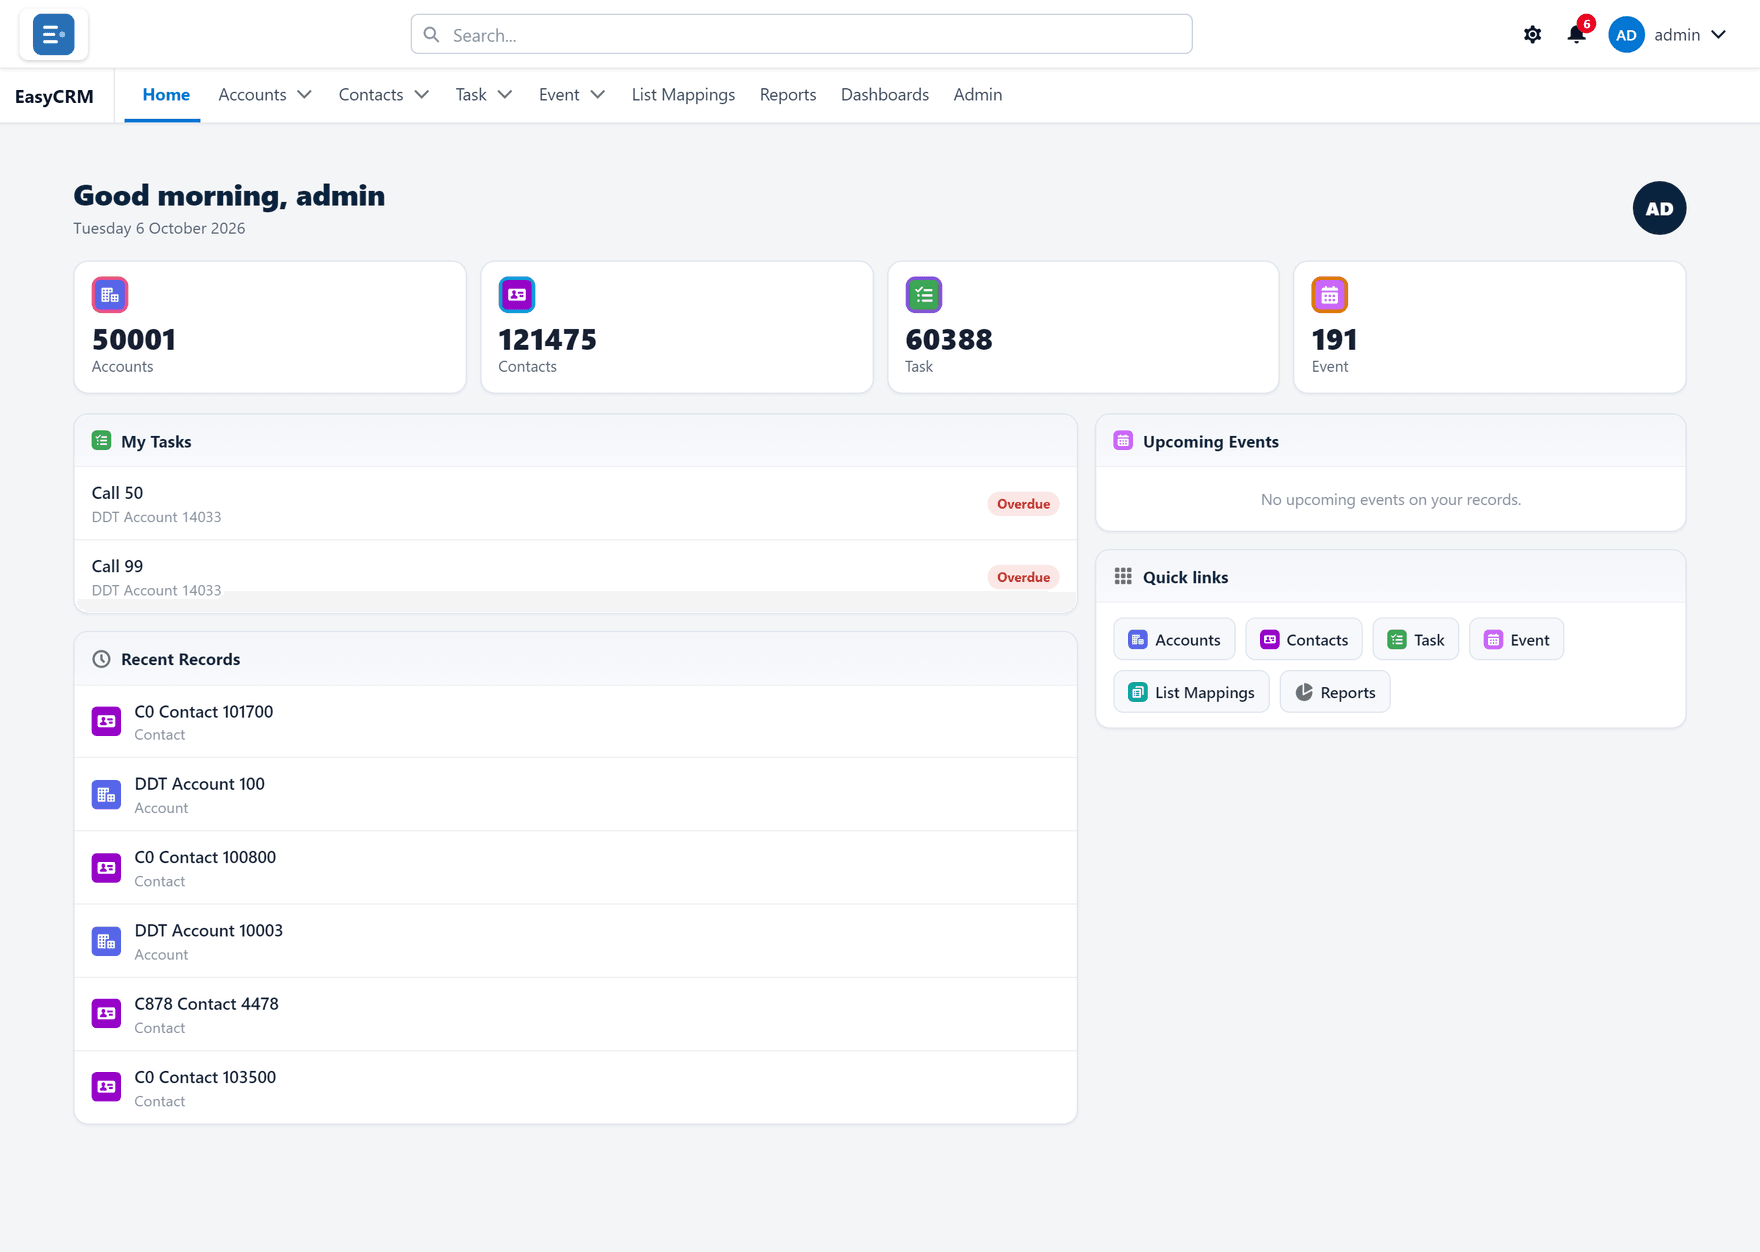Click the Accounts stat card icon
Screen dimensions: 1760x1252
110,295
